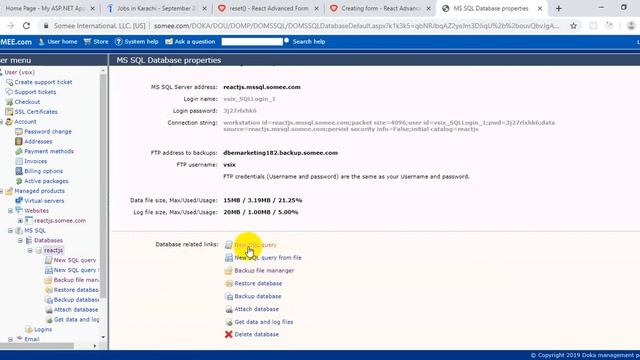Click the Attach database icon in related links
The height and width of the screenshot is (360, 640).
coord(229,309)
